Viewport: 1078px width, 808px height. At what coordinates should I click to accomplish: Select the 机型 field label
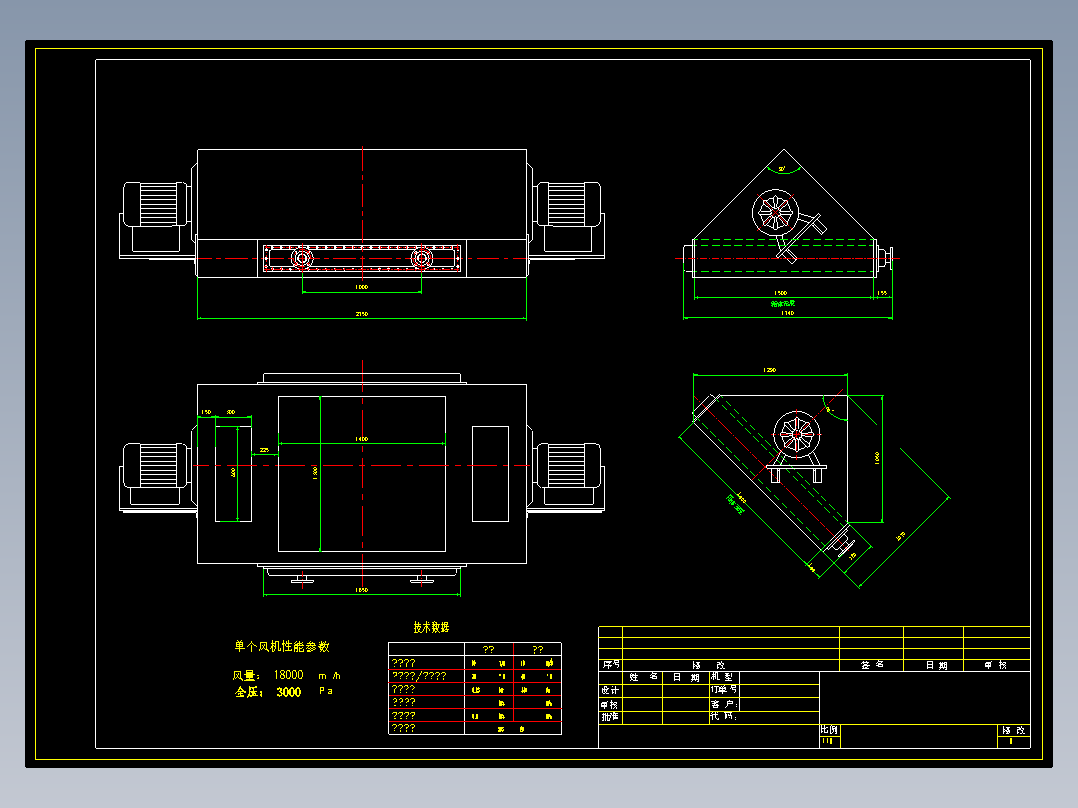tap(722, 677)
